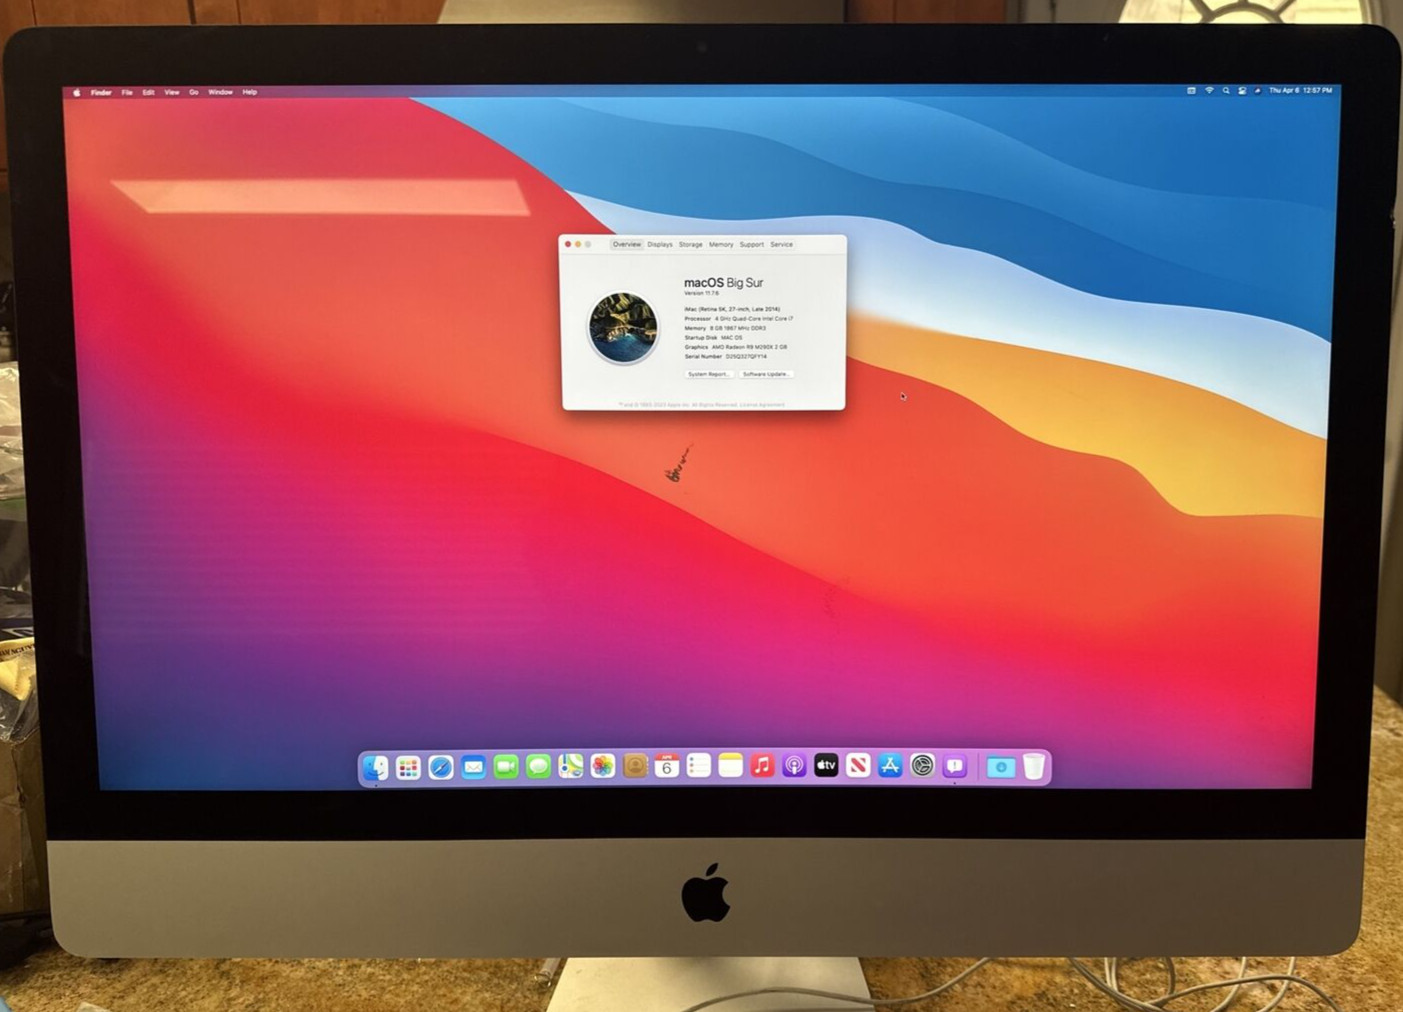1403x1012 pixels.
Task: Switch to the Storage tab
Action: click(691, 244)
